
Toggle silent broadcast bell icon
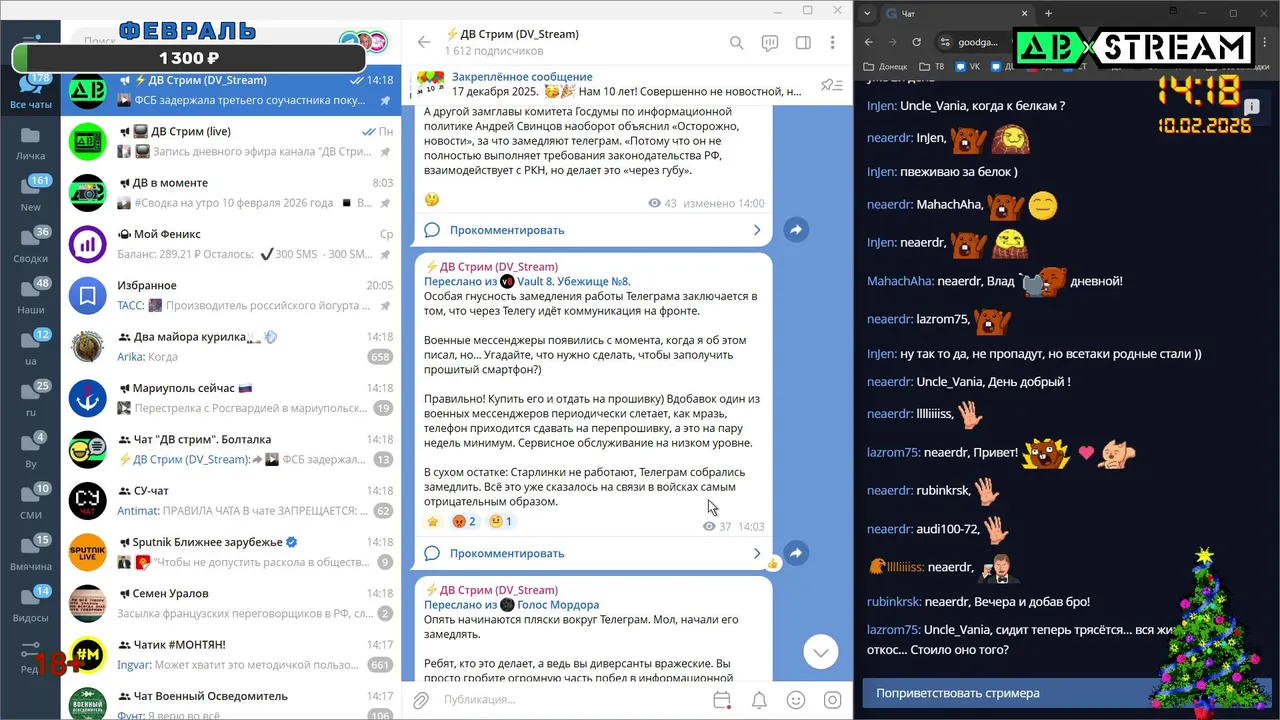(759, 700)
